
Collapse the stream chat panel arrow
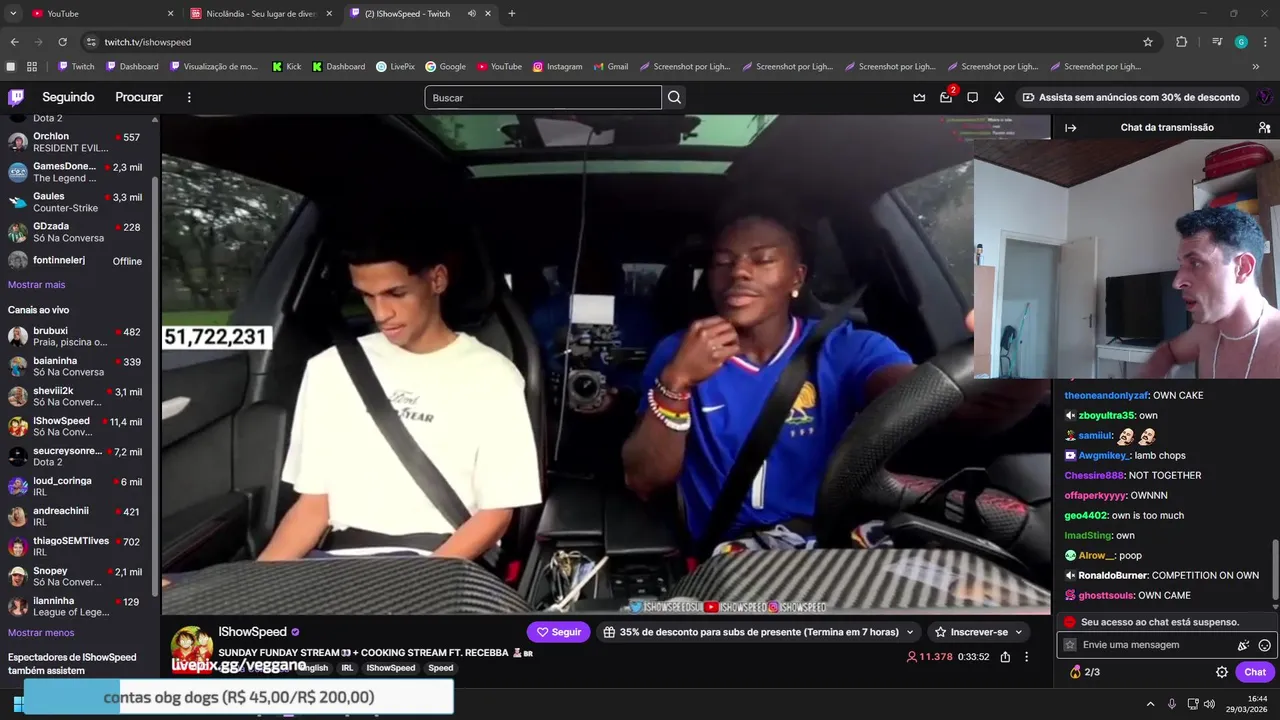click(1070, 127)
